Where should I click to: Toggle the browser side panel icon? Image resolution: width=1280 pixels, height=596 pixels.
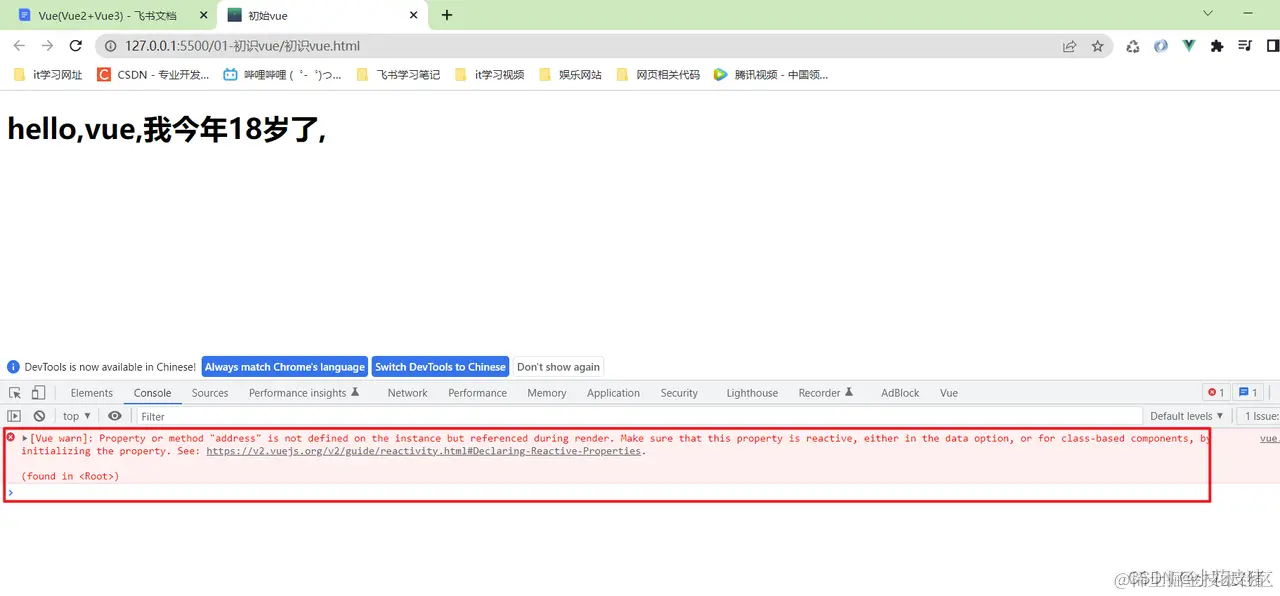tap(1273, 46)
